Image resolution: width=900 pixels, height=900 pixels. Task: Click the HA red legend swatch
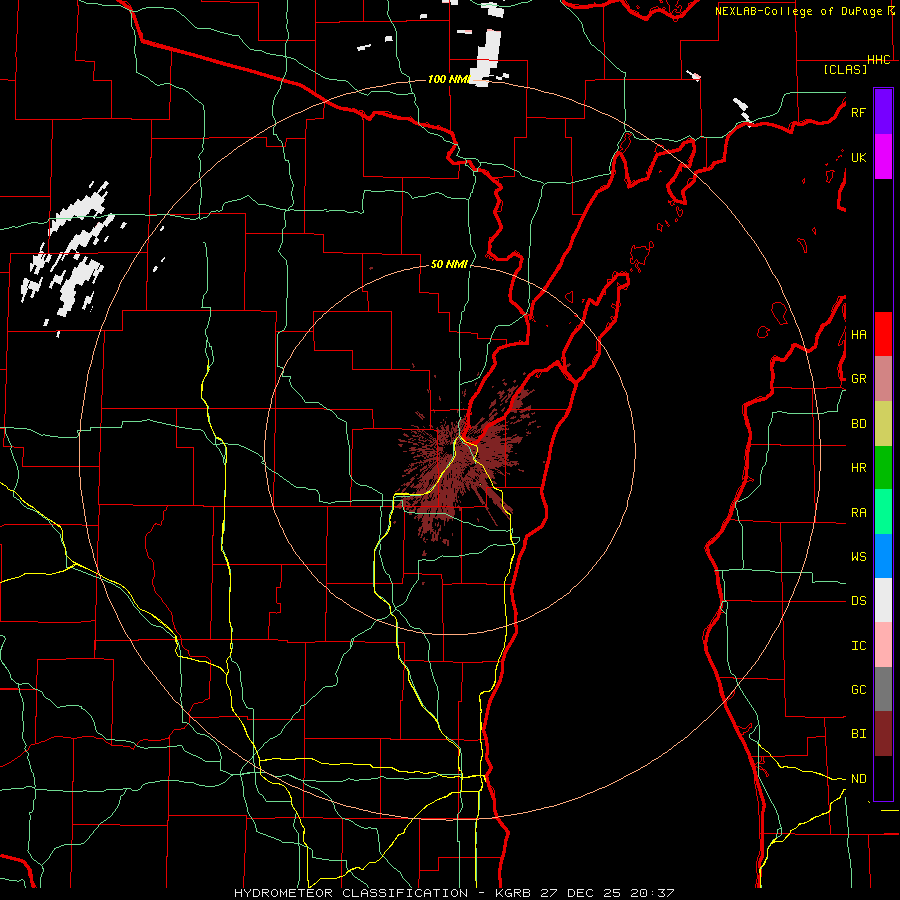(x=883, y=334)
